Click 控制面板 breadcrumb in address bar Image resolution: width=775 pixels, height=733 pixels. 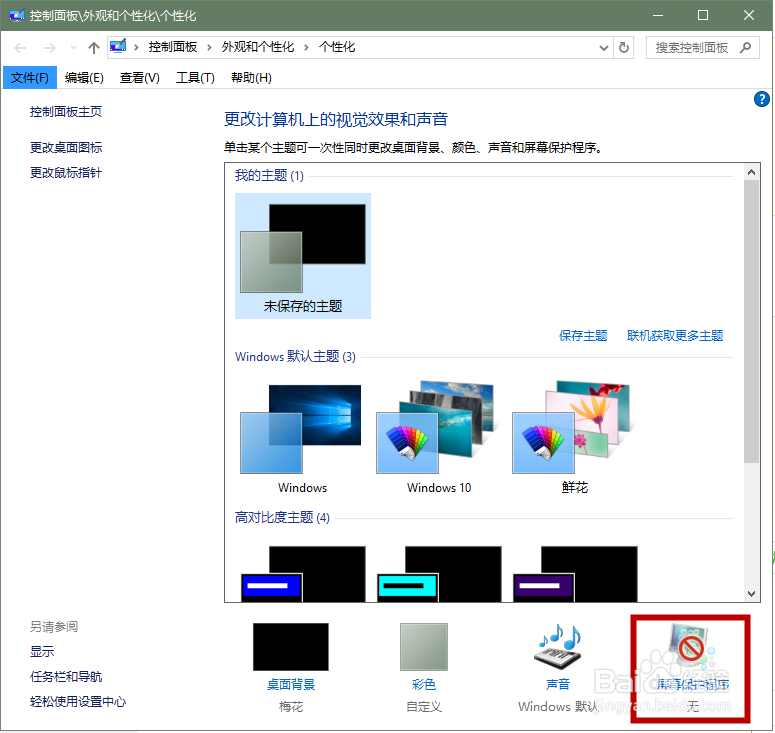(x=173, y=47)
